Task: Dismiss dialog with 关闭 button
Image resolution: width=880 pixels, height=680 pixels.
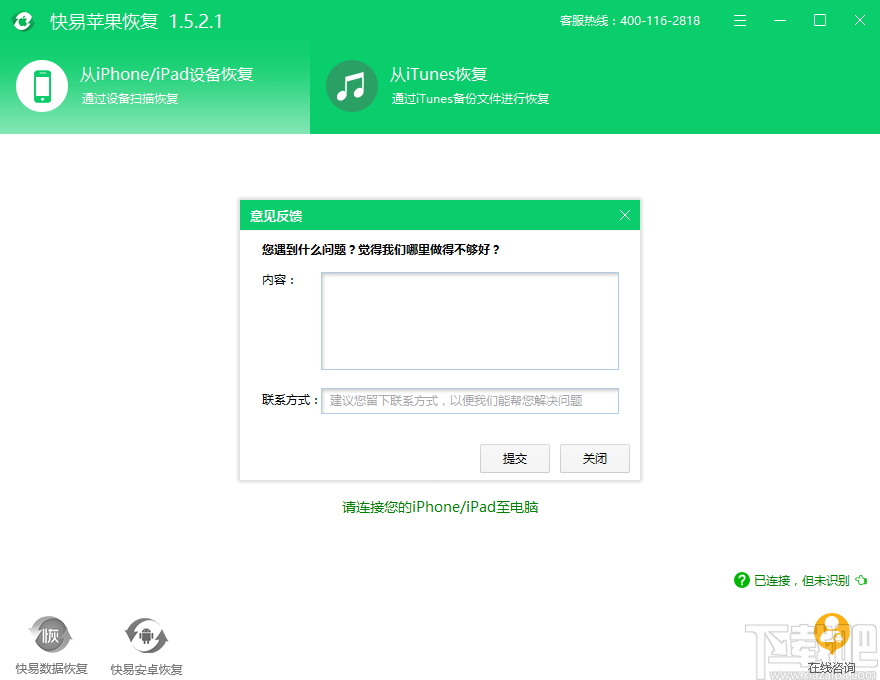Action: coord(594,458)
